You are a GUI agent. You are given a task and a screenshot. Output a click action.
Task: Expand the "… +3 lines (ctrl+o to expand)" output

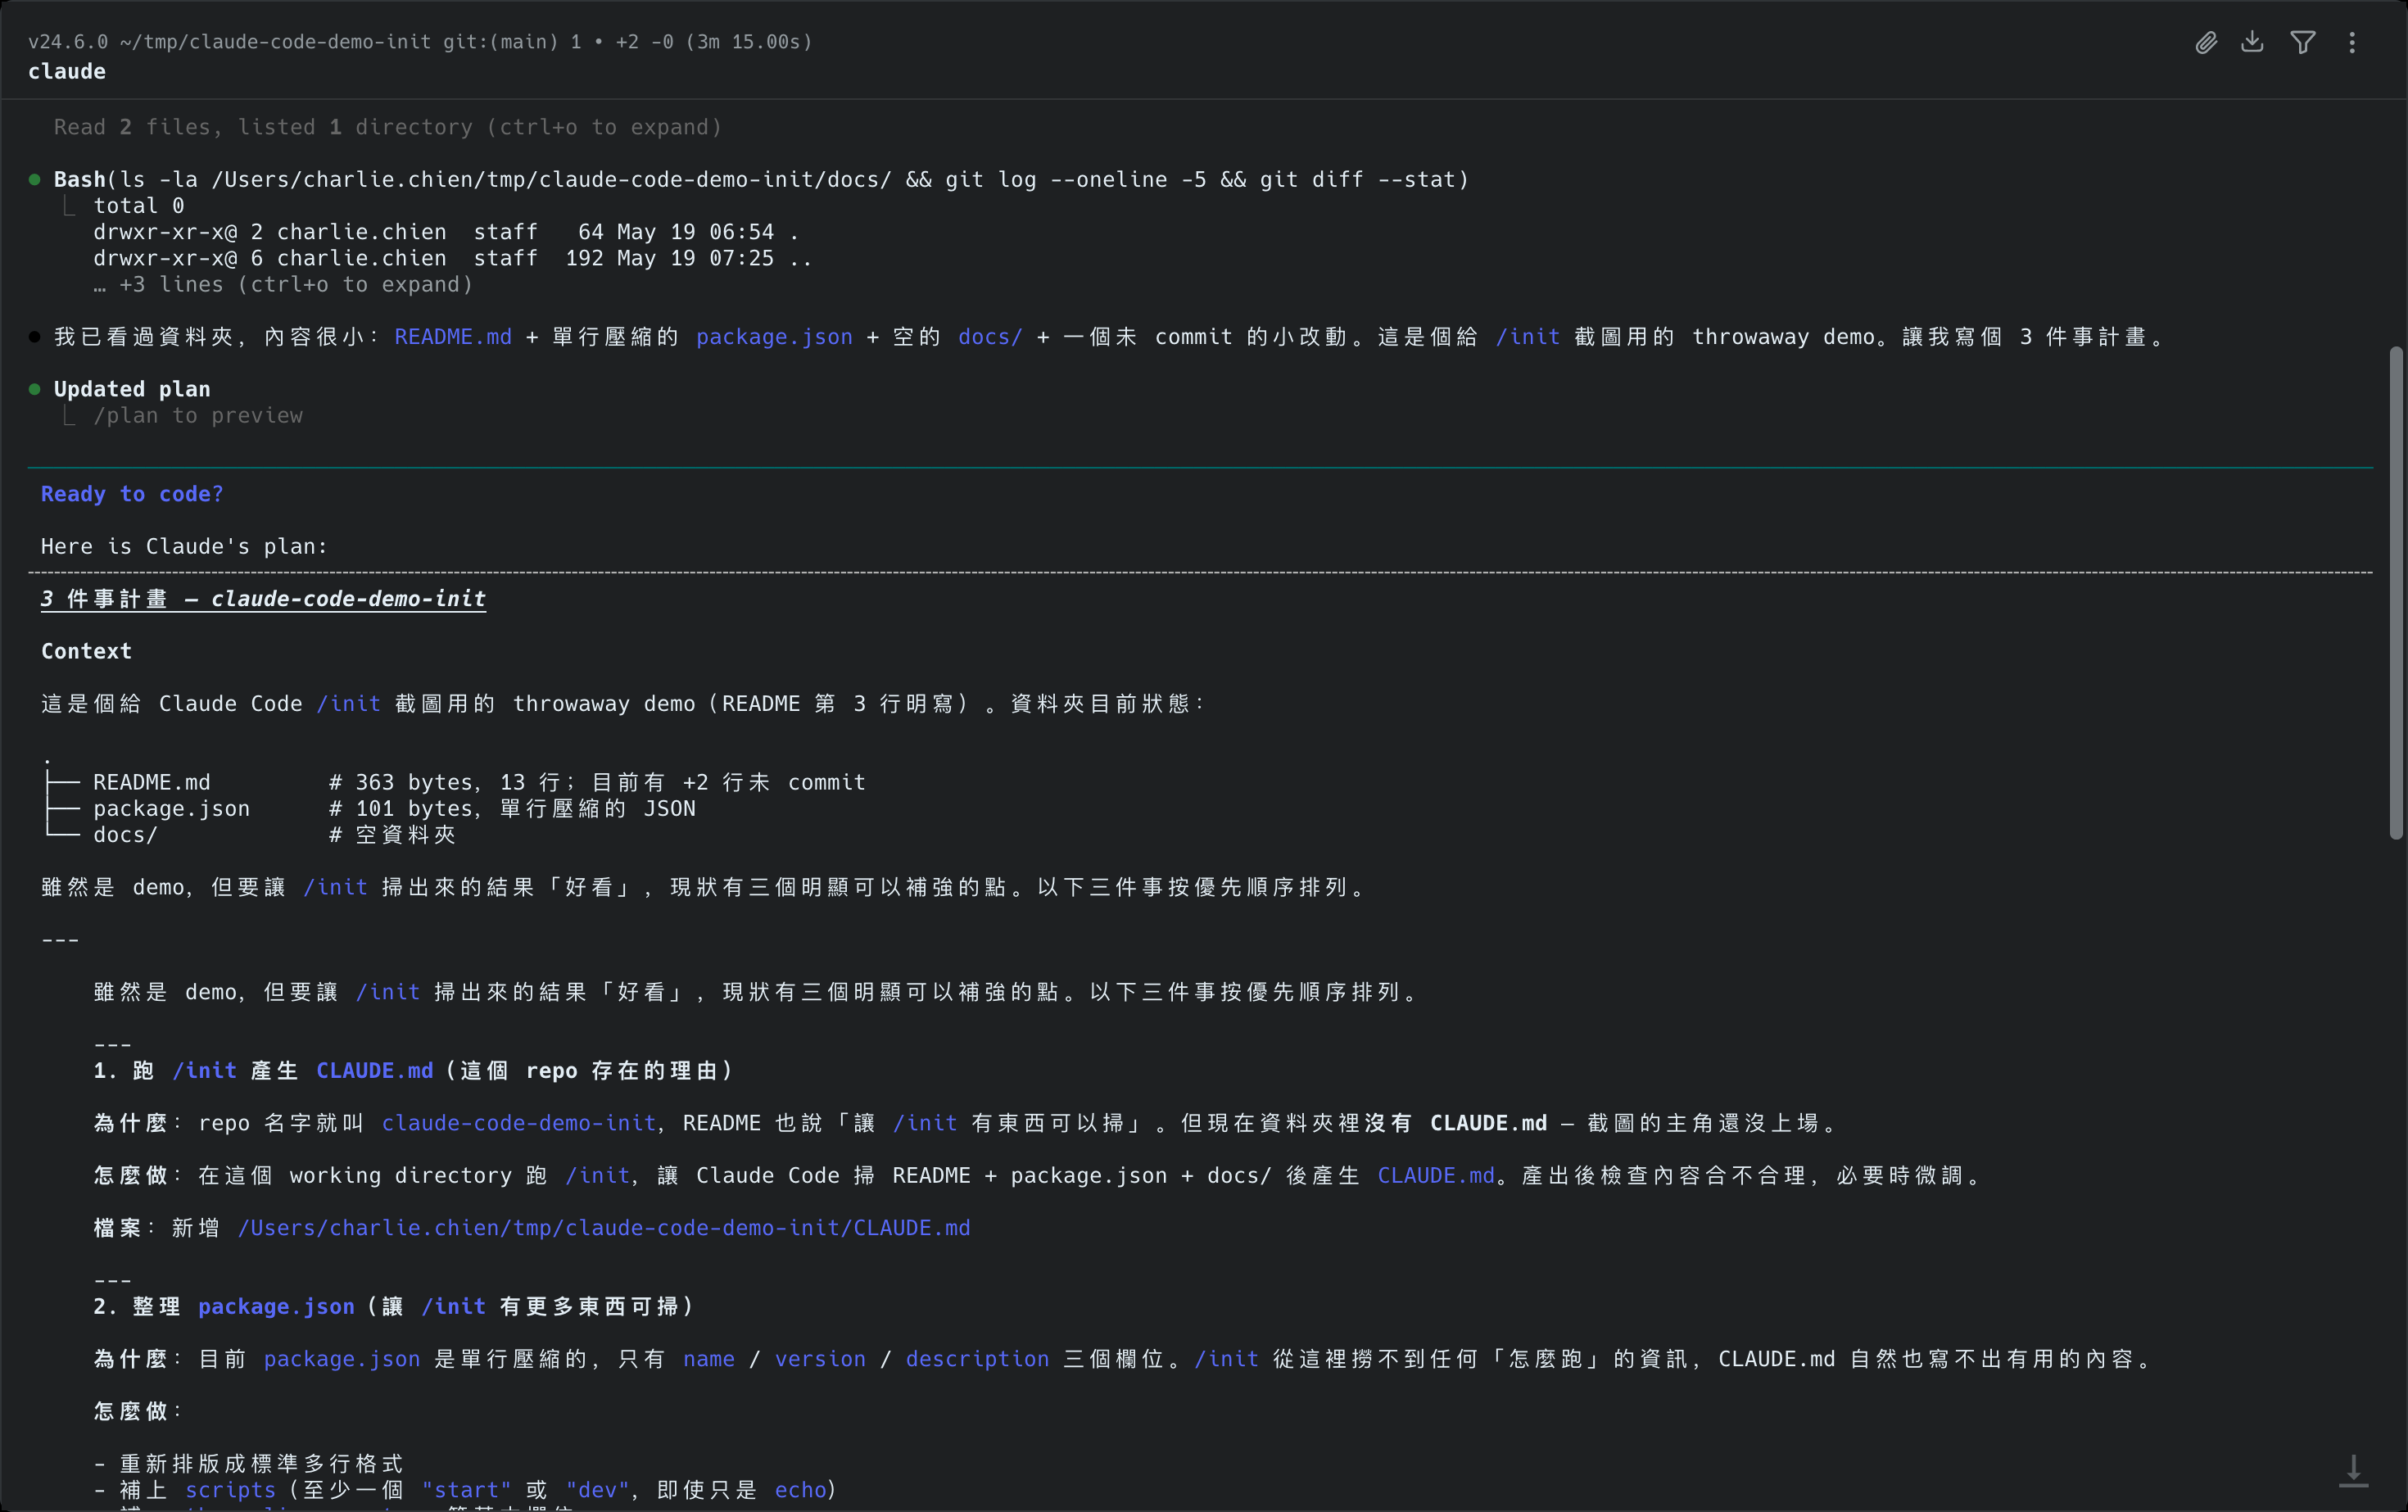tap(283, 285)
